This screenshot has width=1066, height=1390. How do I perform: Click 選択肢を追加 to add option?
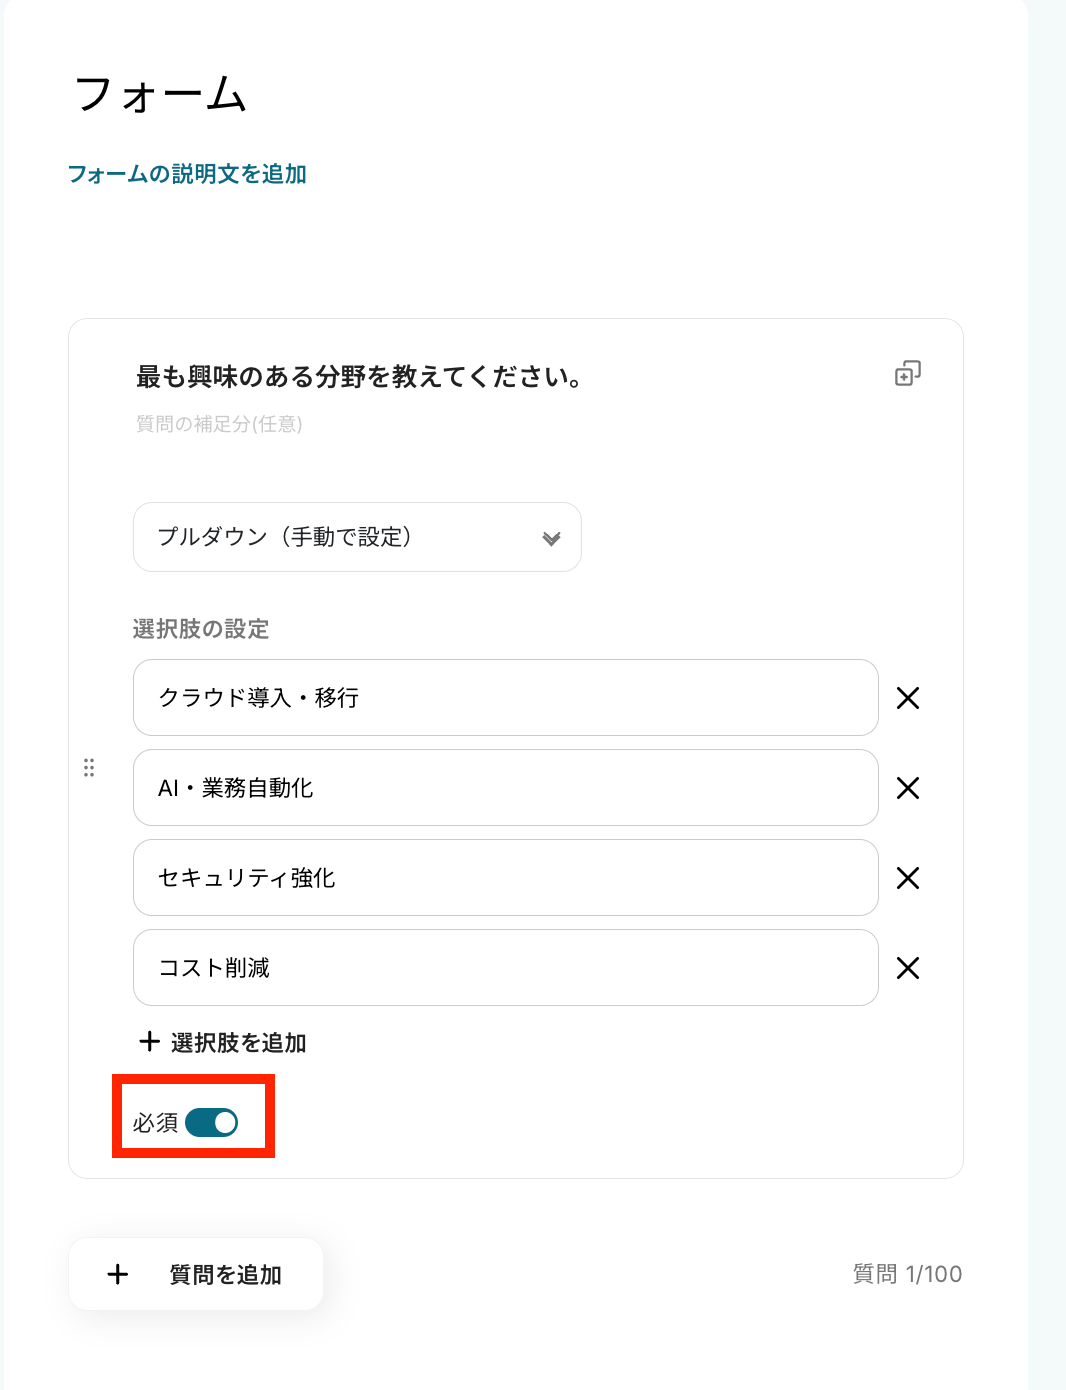(238, 1043)
